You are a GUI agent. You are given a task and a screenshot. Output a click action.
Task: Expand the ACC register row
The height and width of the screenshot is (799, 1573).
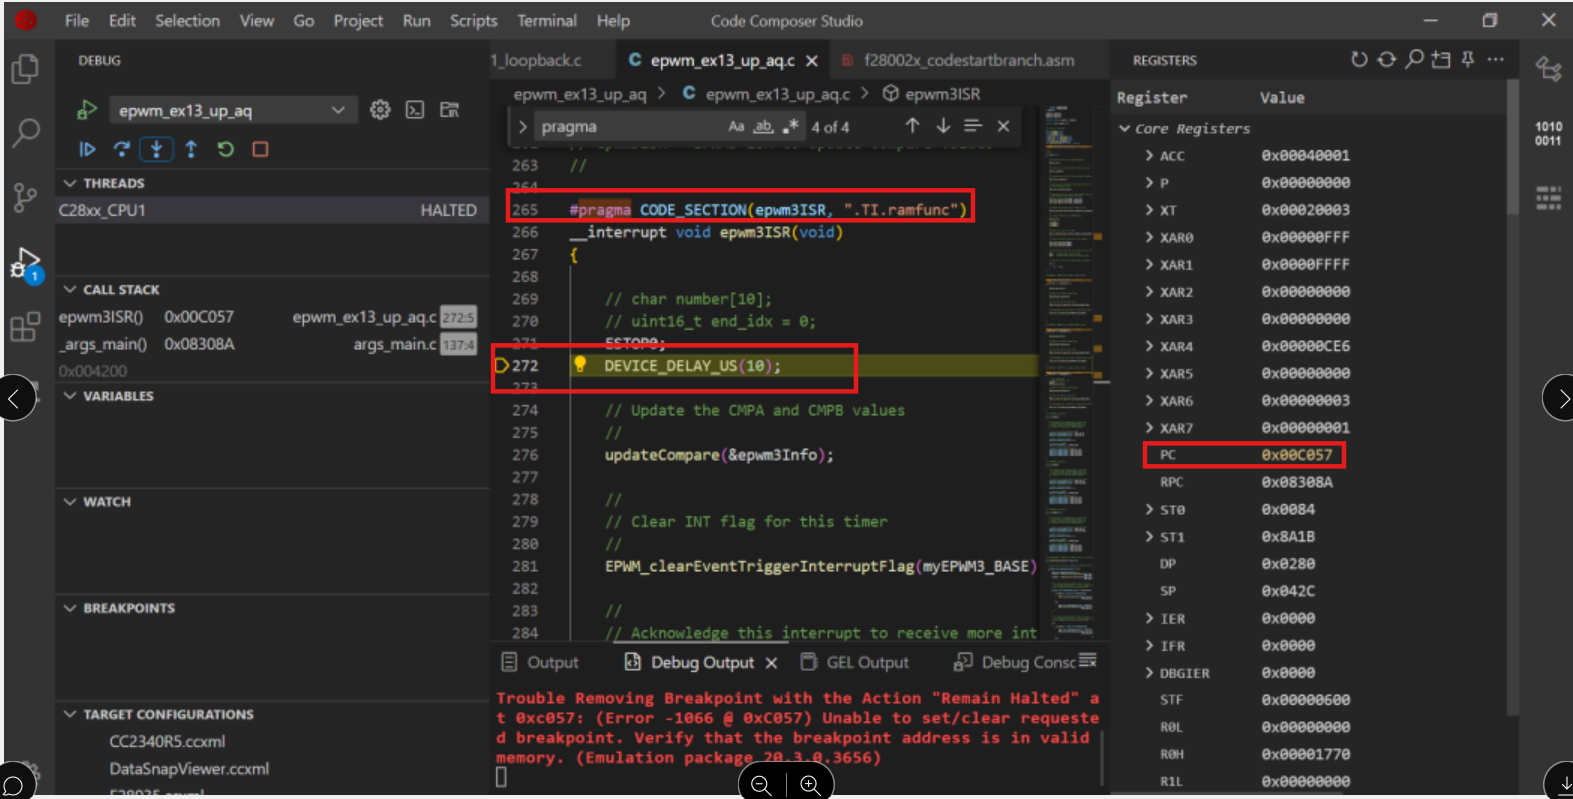(x=1150, y=155)
